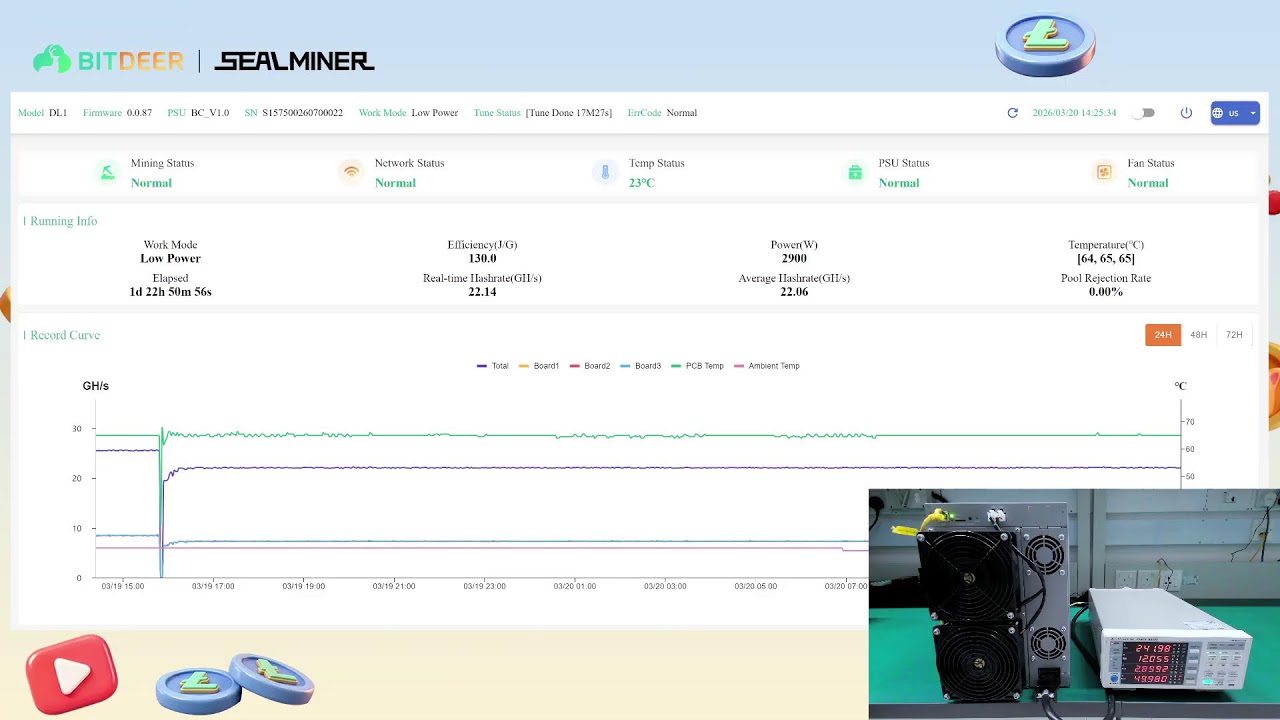Open the US language dropdown
Screen dimensions: 1280x720
click(1235, 113)
